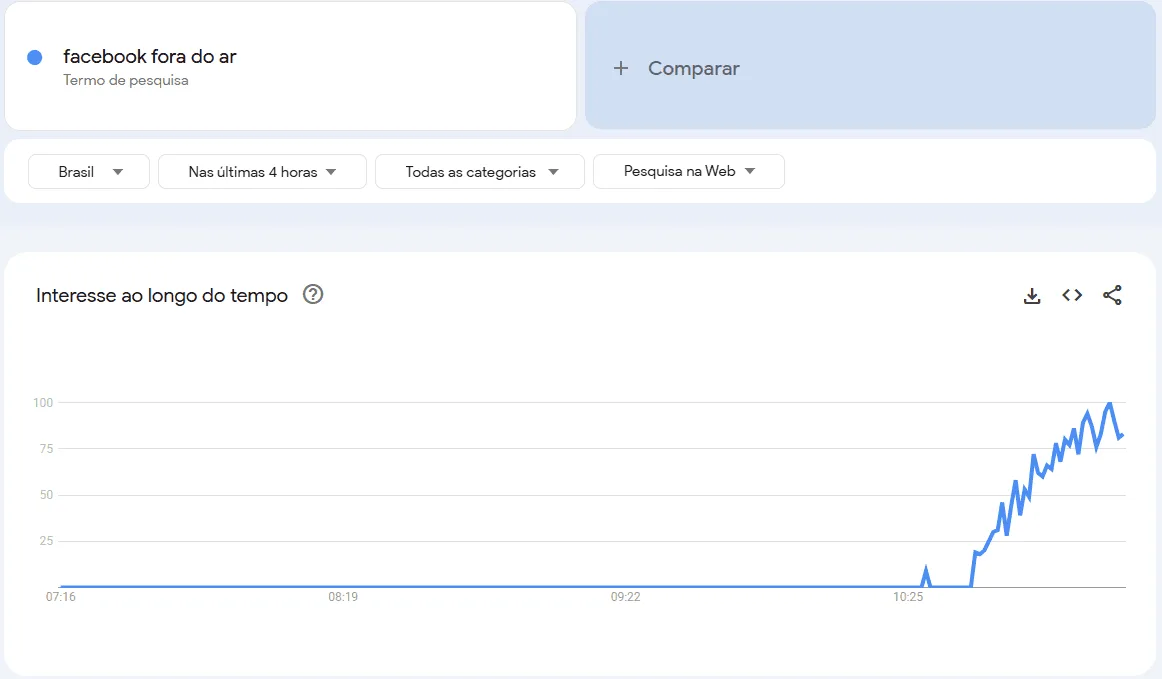Click the 10:25 time axis label
1162x679 pixels.
(908, 597)
